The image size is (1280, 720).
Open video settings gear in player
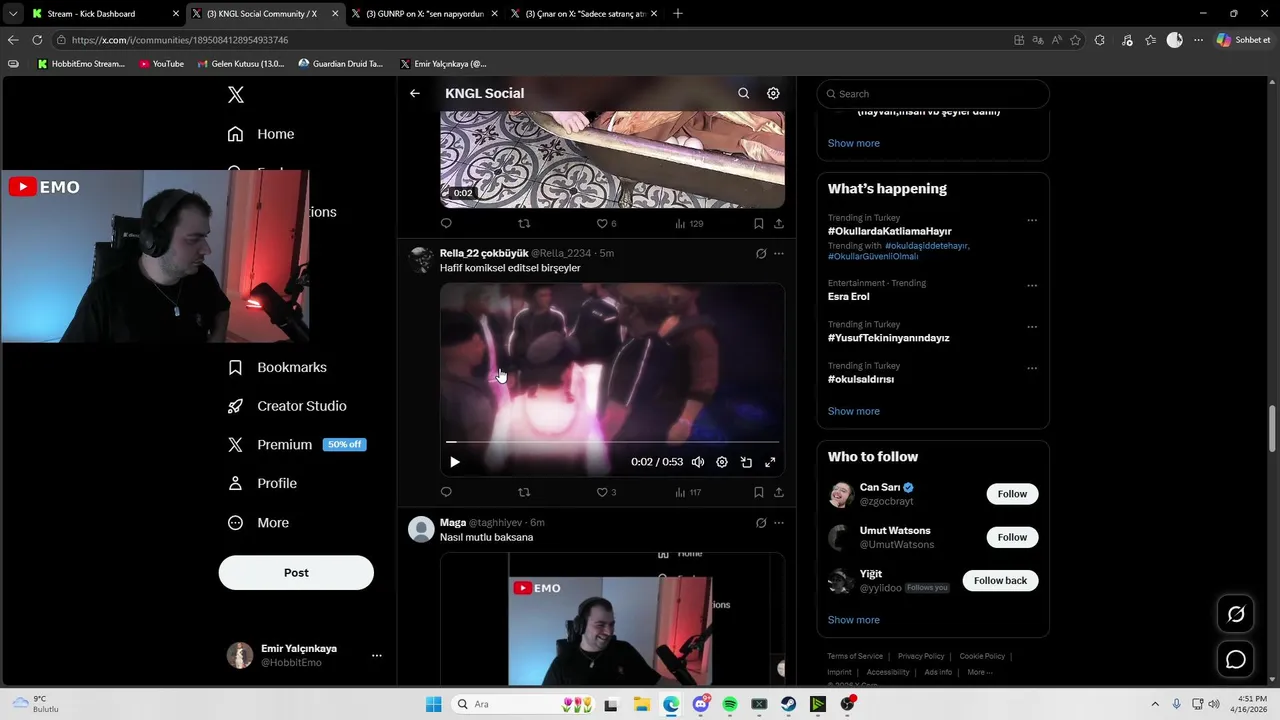click(722, 462)
